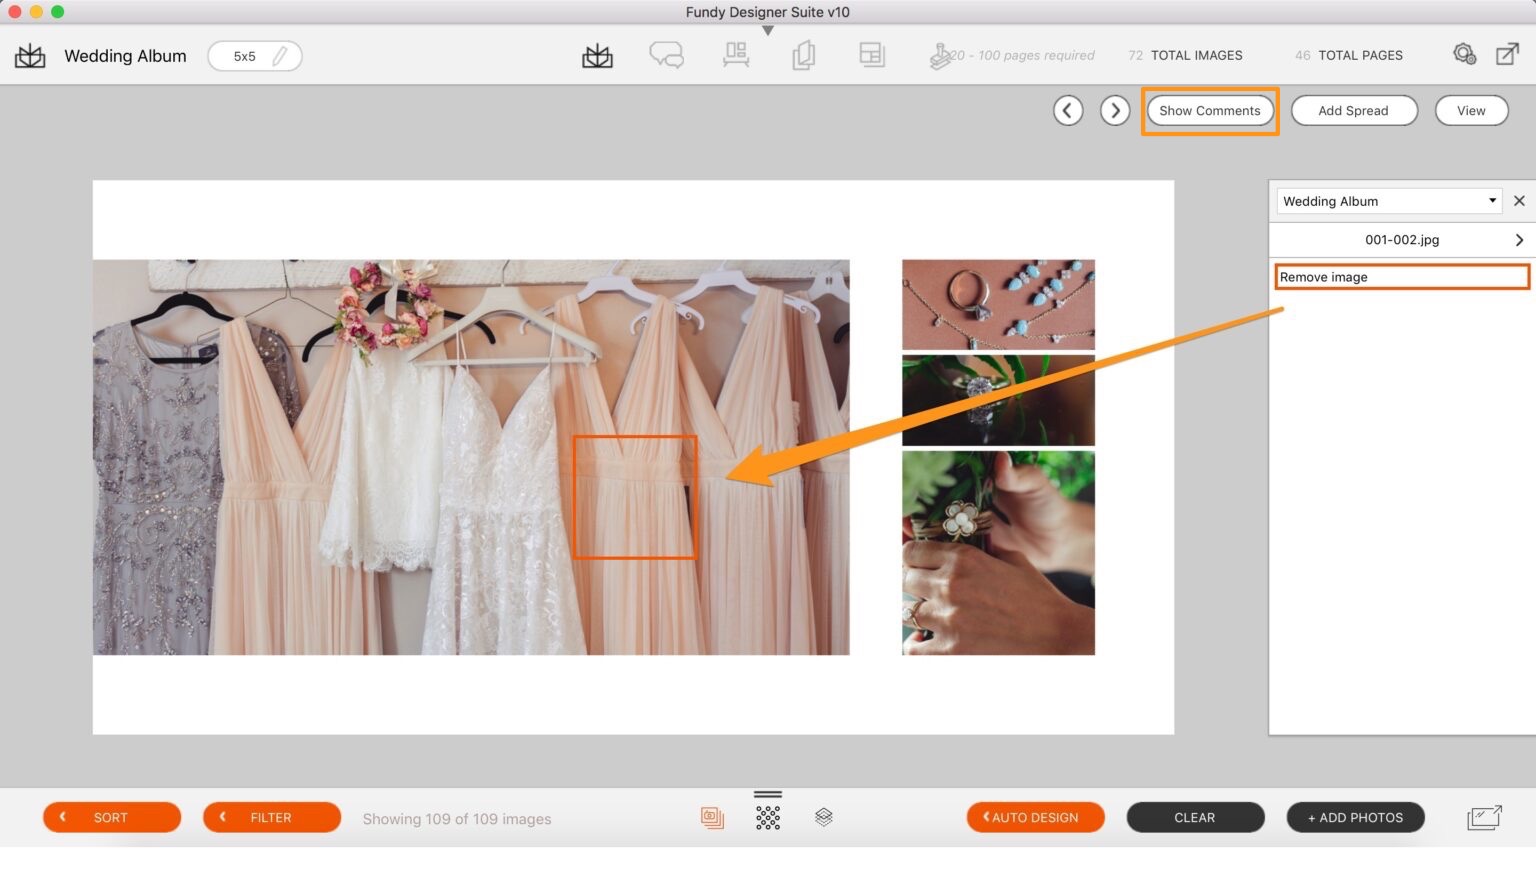Click the triangle marker below the title bar

pos(768,31)
